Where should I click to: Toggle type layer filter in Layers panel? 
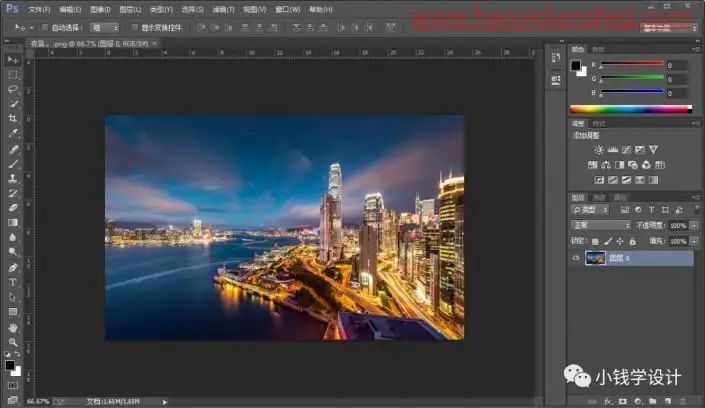[651, 210]
